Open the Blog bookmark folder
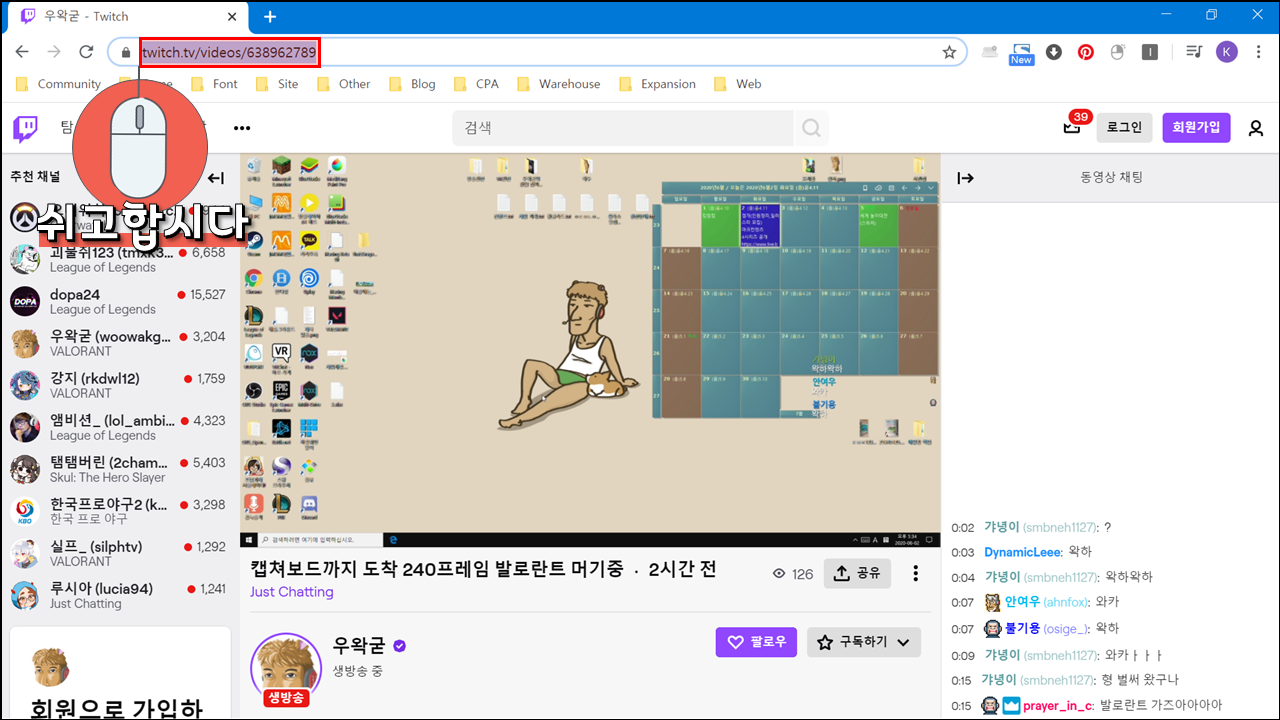 pos(412,84)
